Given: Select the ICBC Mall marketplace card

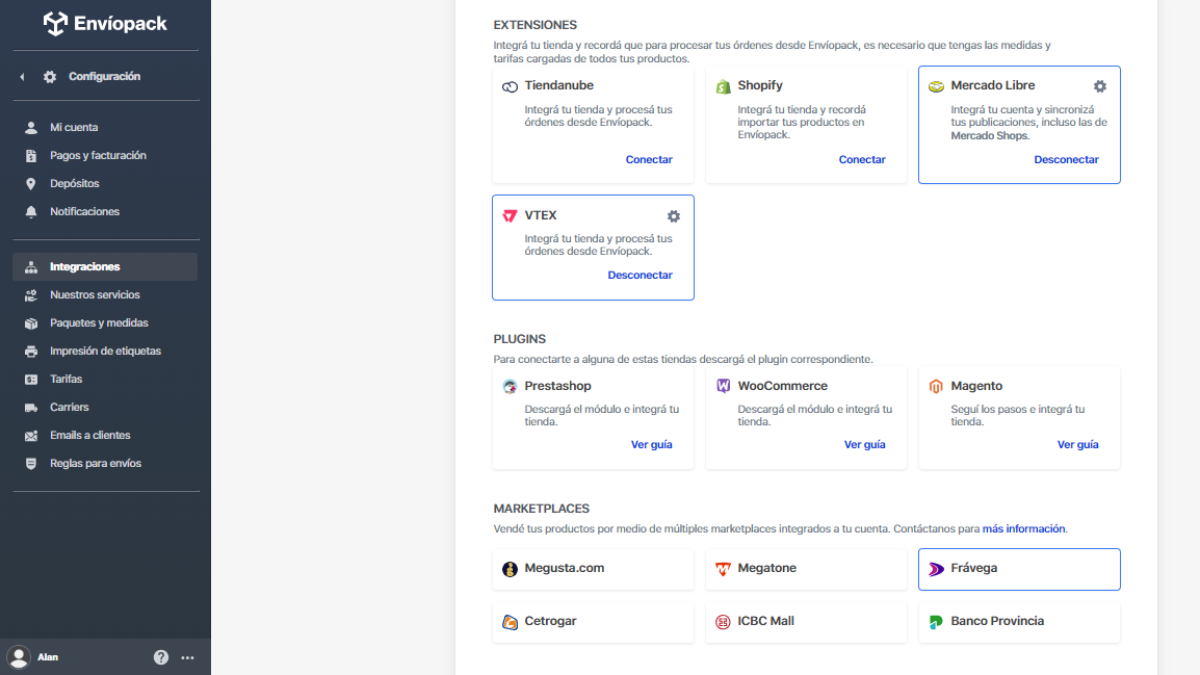Looking at the screenshot, I should click(x=806, y=622).
